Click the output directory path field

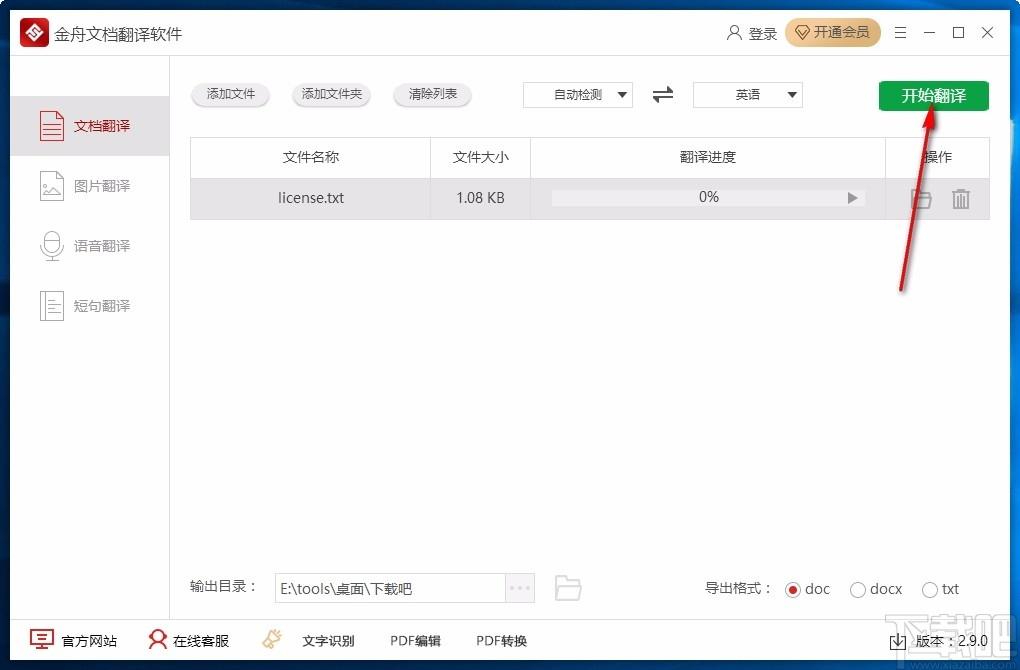tap(390, 588)
